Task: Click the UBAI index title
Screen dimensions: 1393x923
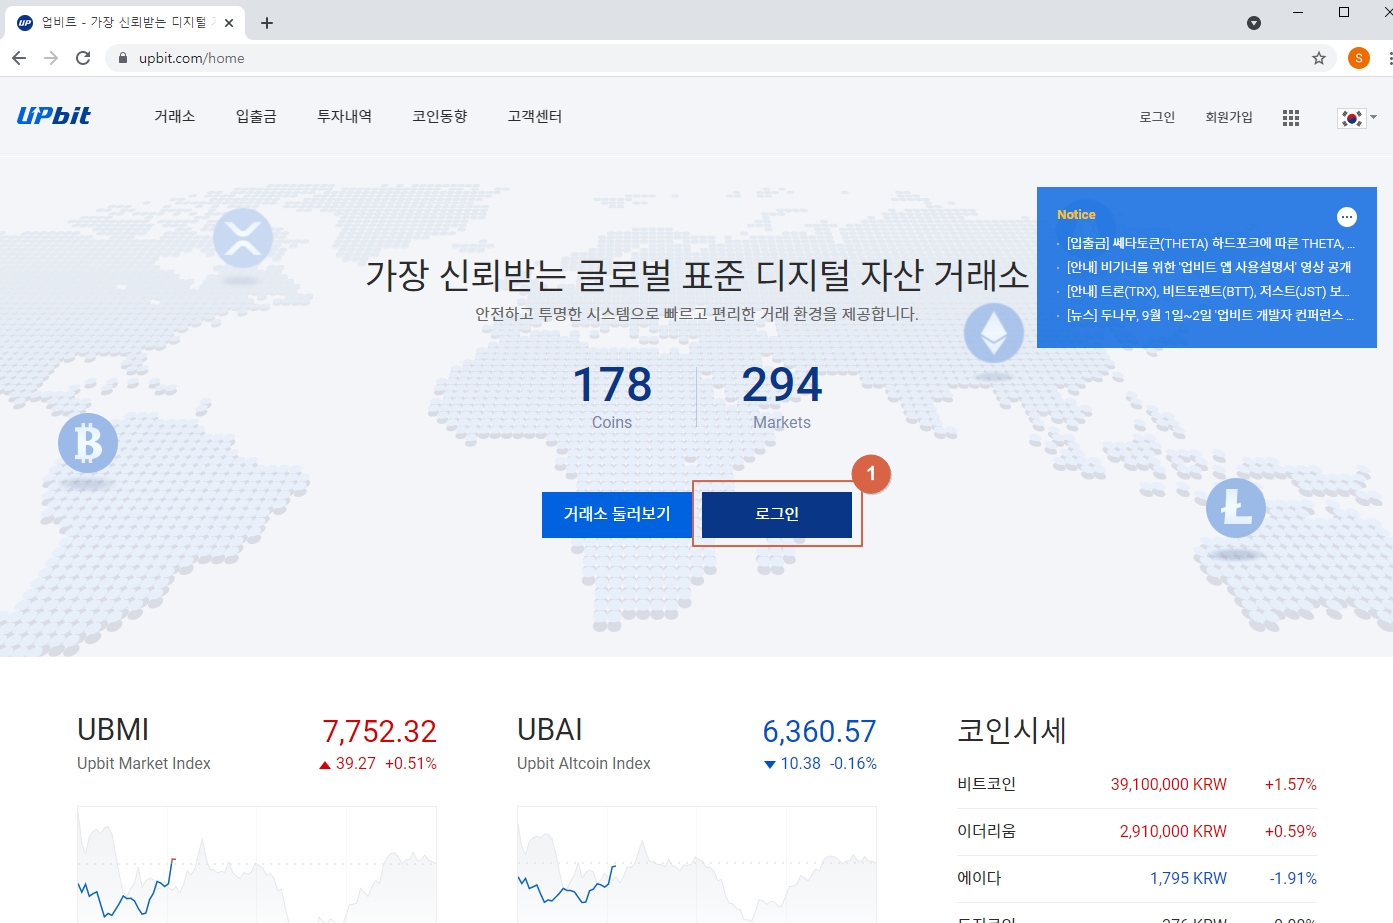Action: click(x=550, y=730)
